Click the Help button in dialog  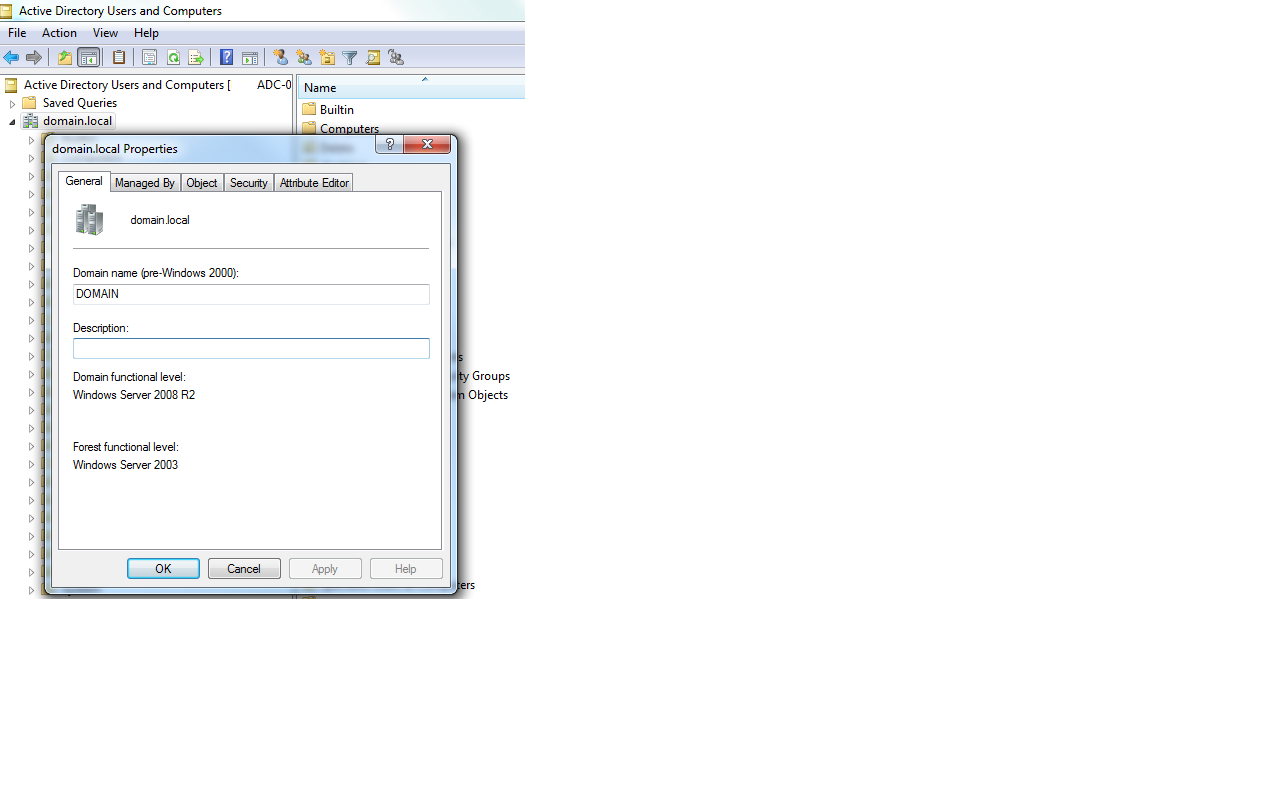tap(406, 568)
